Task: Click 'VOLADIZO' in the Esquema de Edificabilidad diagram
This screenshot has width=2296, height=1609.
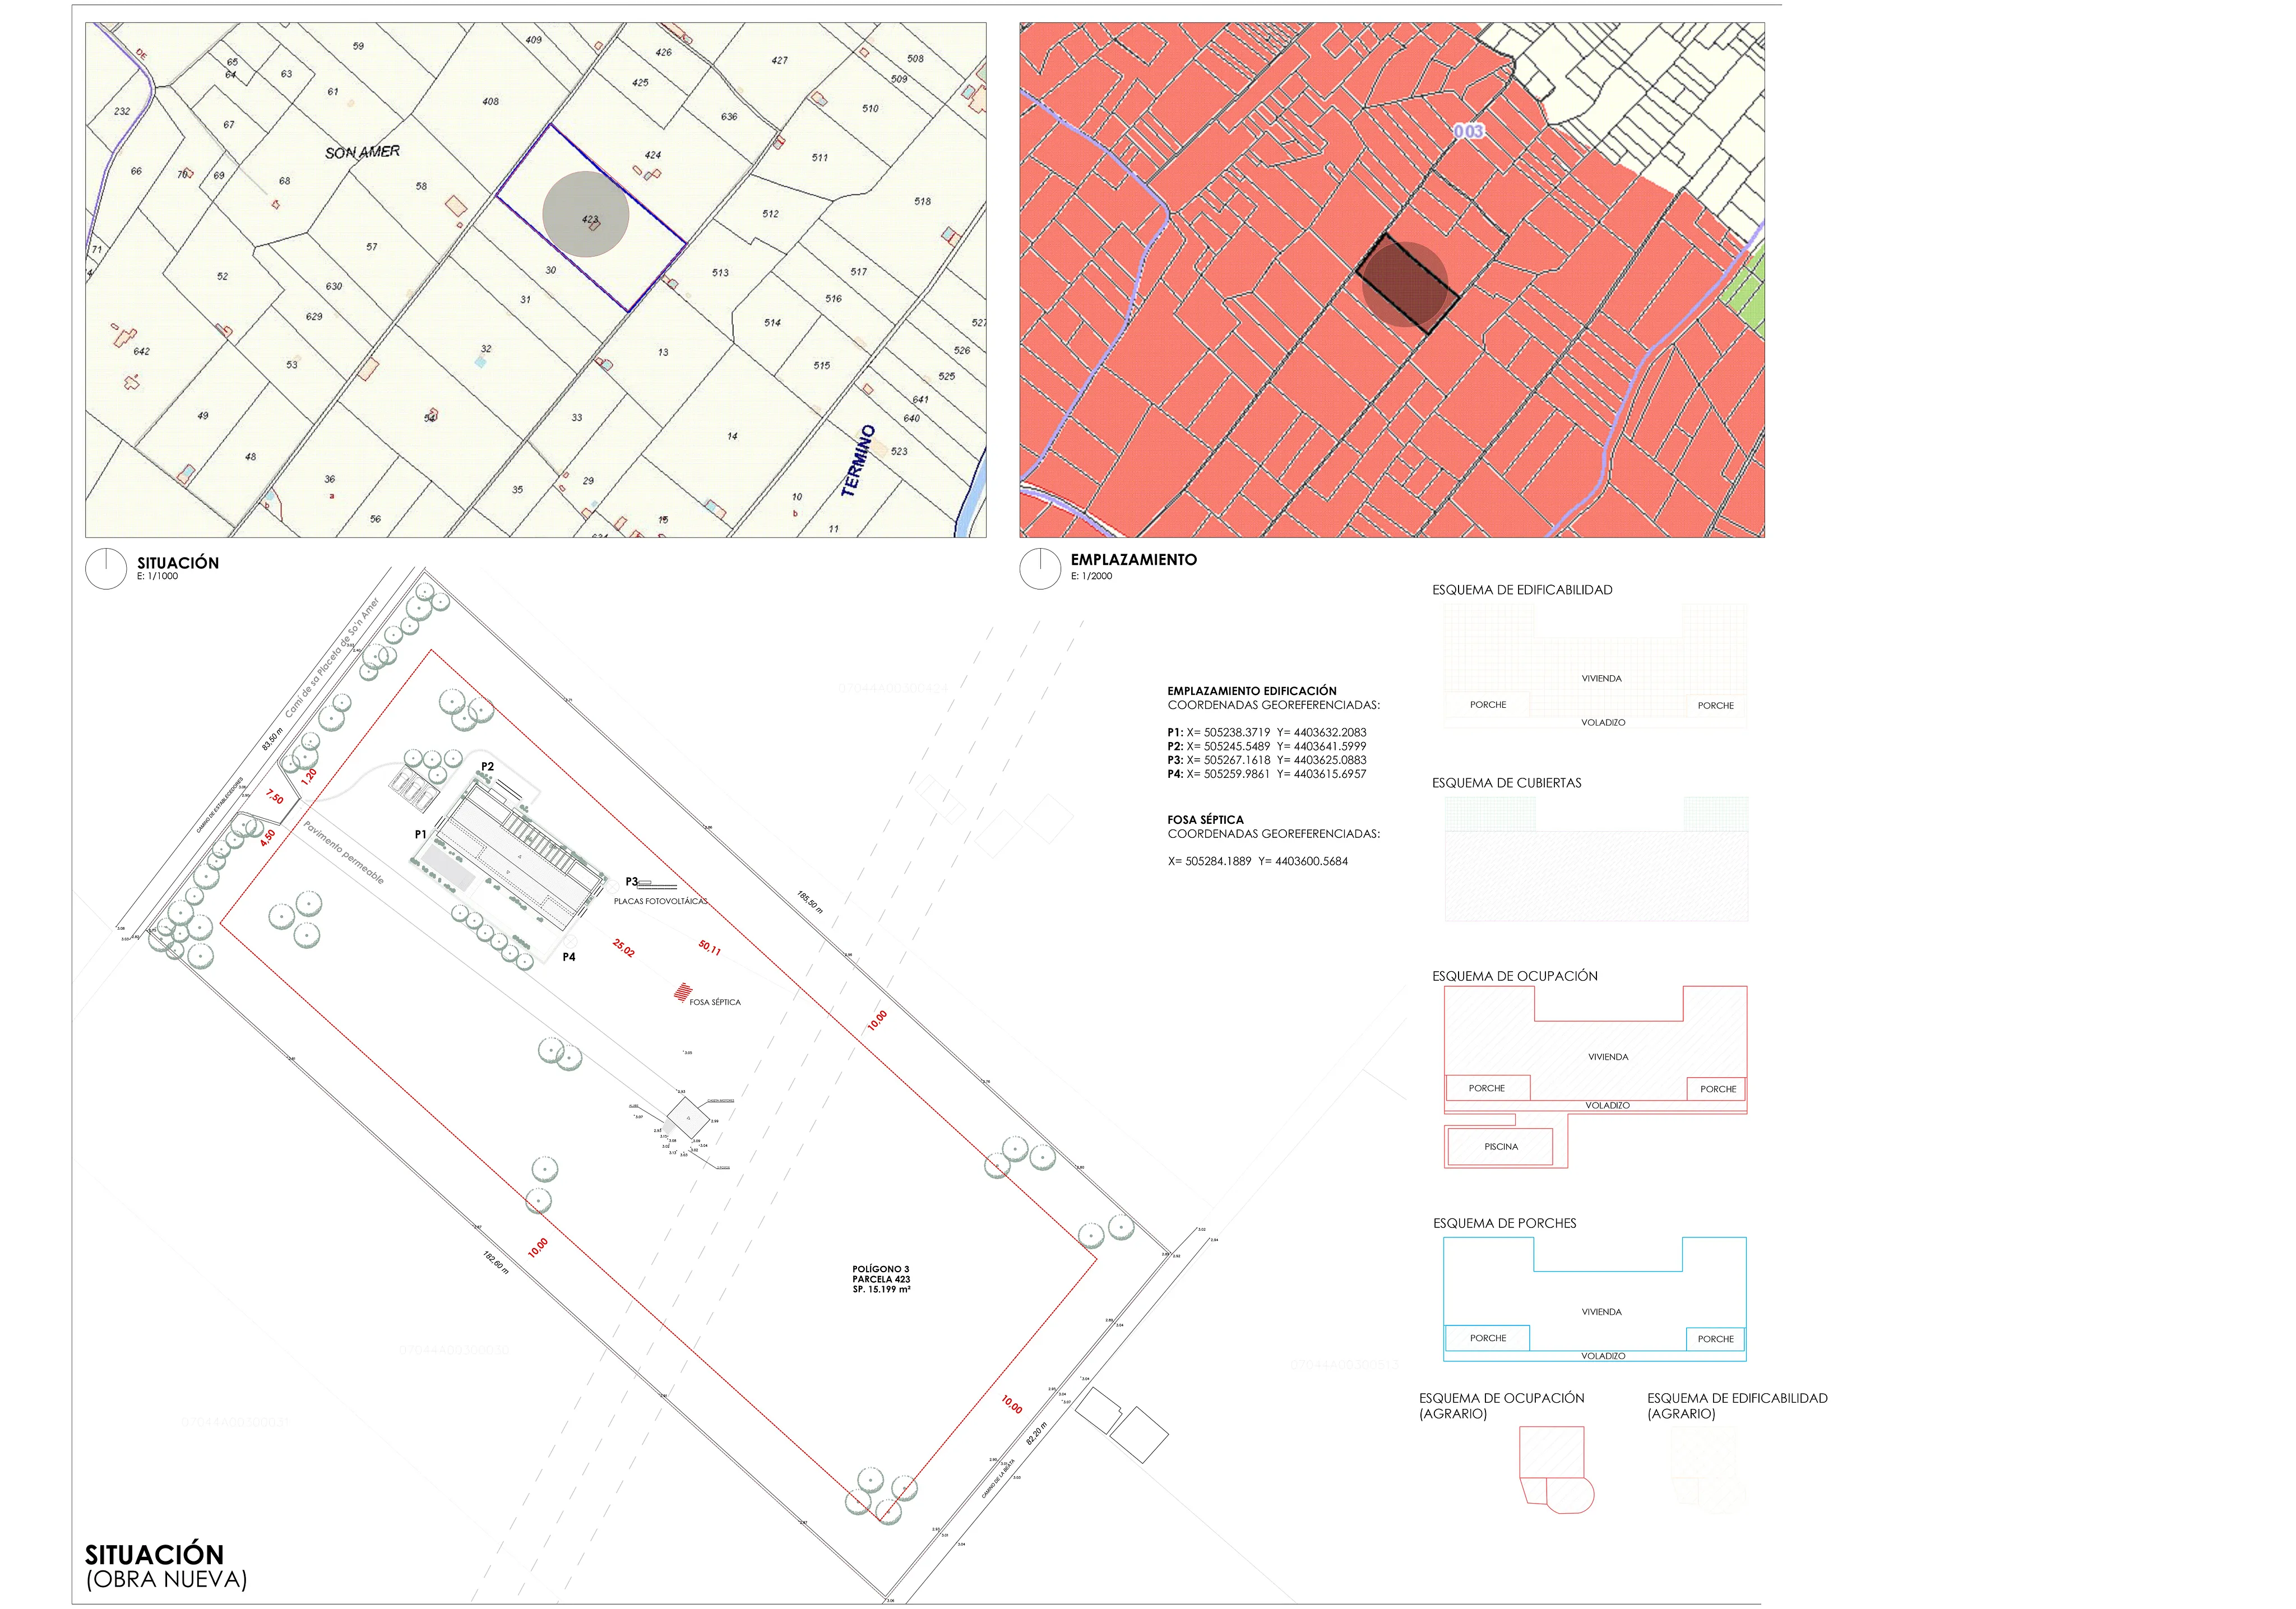Action: (x=1603, y=722)
